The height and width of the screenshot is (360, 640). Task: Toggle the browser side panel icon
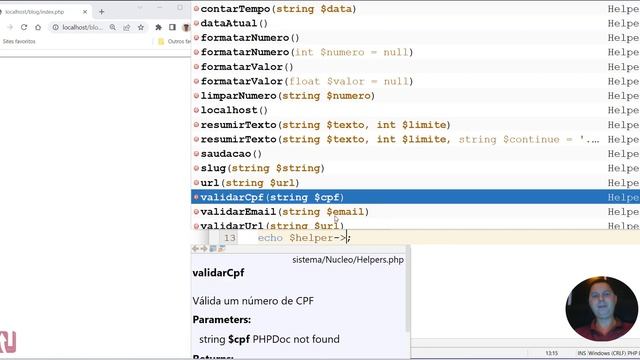172,27
